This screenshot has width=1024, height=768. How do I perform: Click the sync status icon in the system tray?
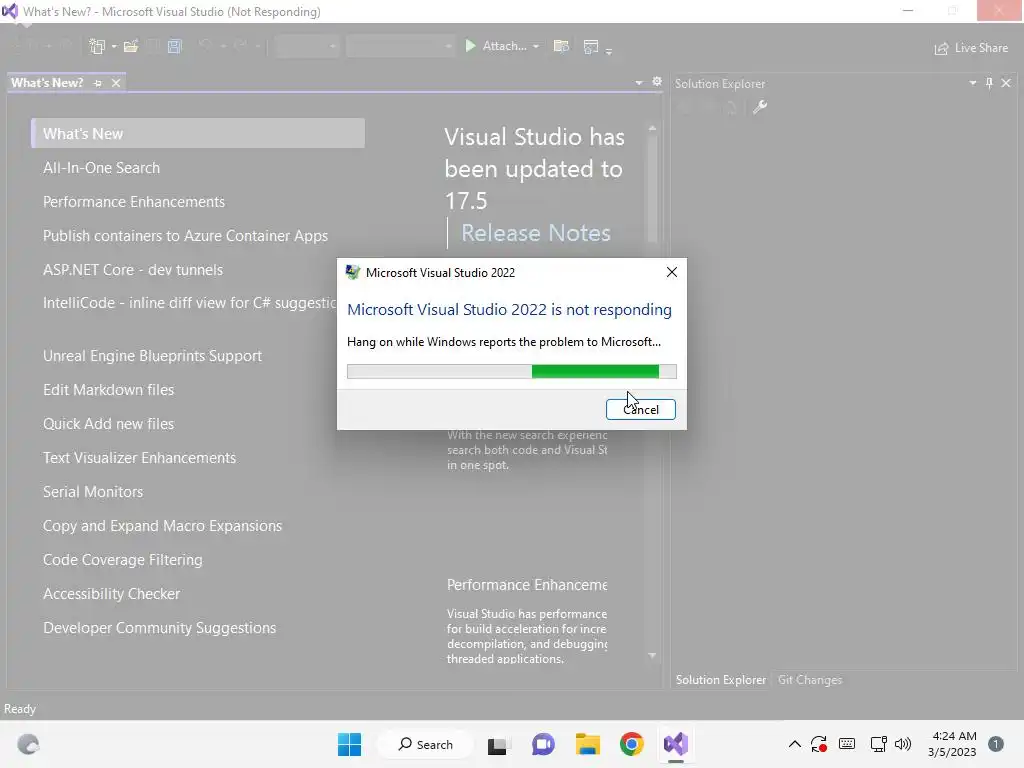(819, 744)
